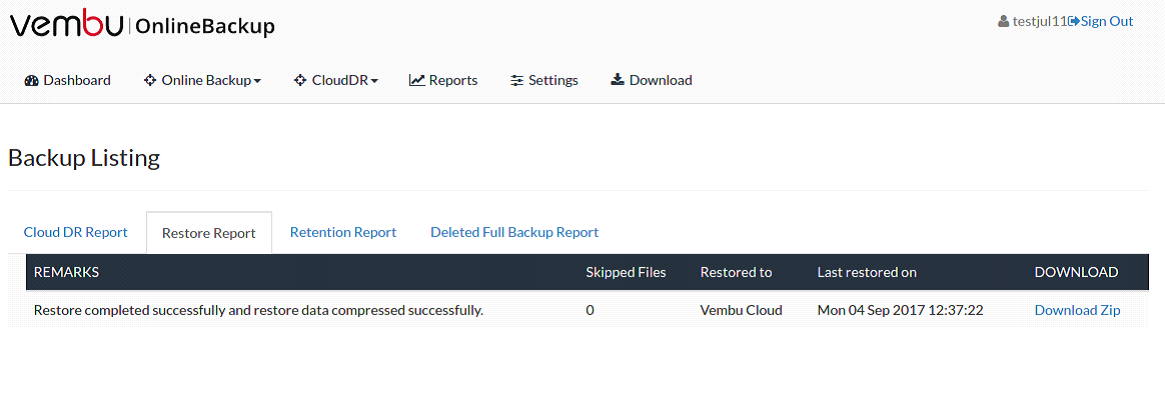The width and height of the screenshot is (1165, 403).
Task: Click the Online Backup crosshair icon
Action: click(150, 80)
